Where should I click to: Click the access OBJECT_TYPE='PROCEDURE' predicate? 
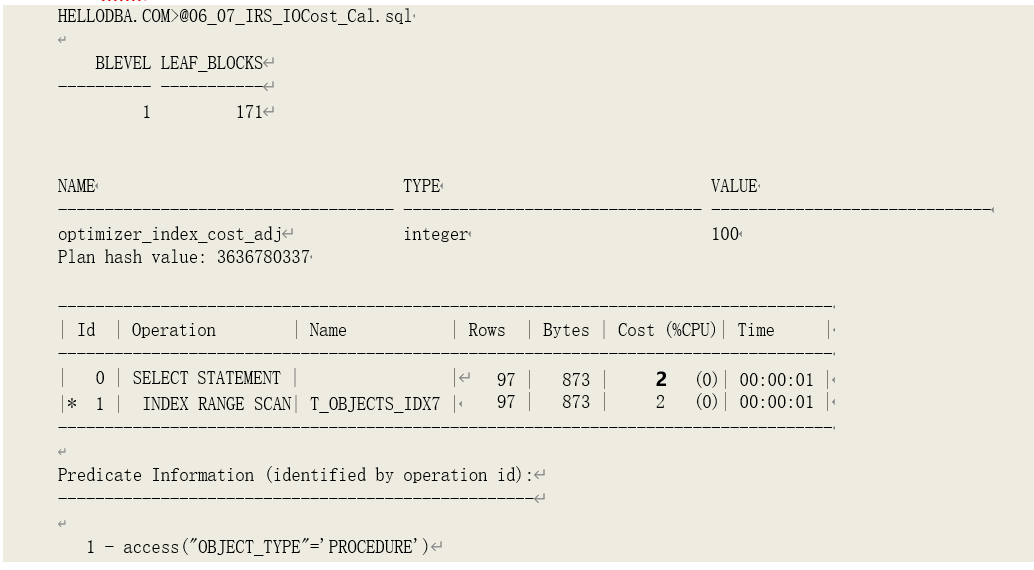tap(263, 547)
